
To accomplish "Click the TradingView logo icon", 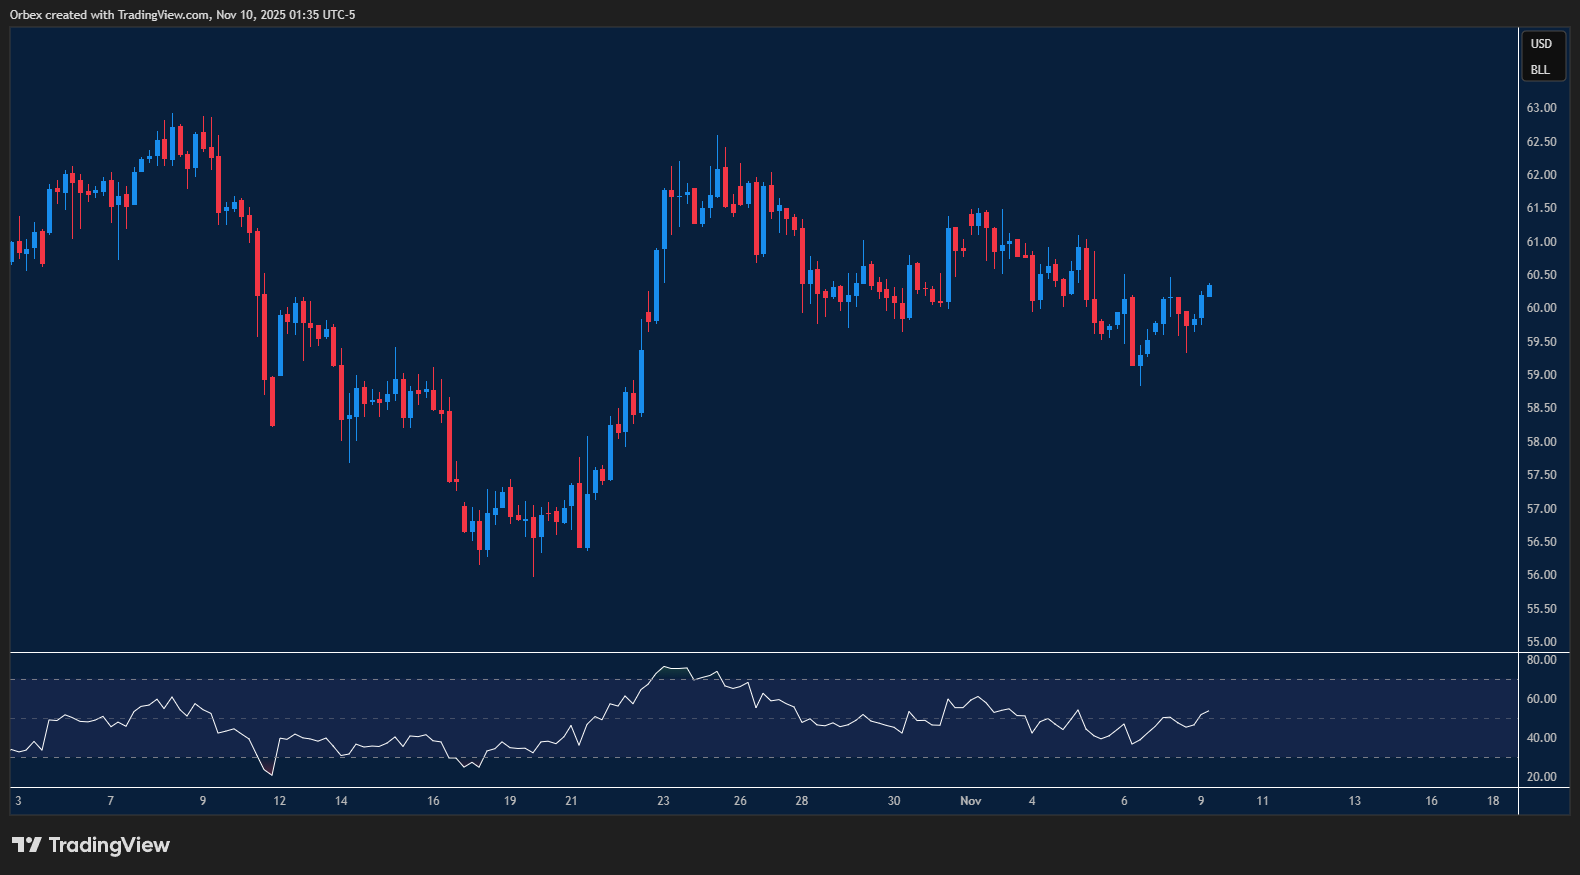I will click(x=27, y=845).
